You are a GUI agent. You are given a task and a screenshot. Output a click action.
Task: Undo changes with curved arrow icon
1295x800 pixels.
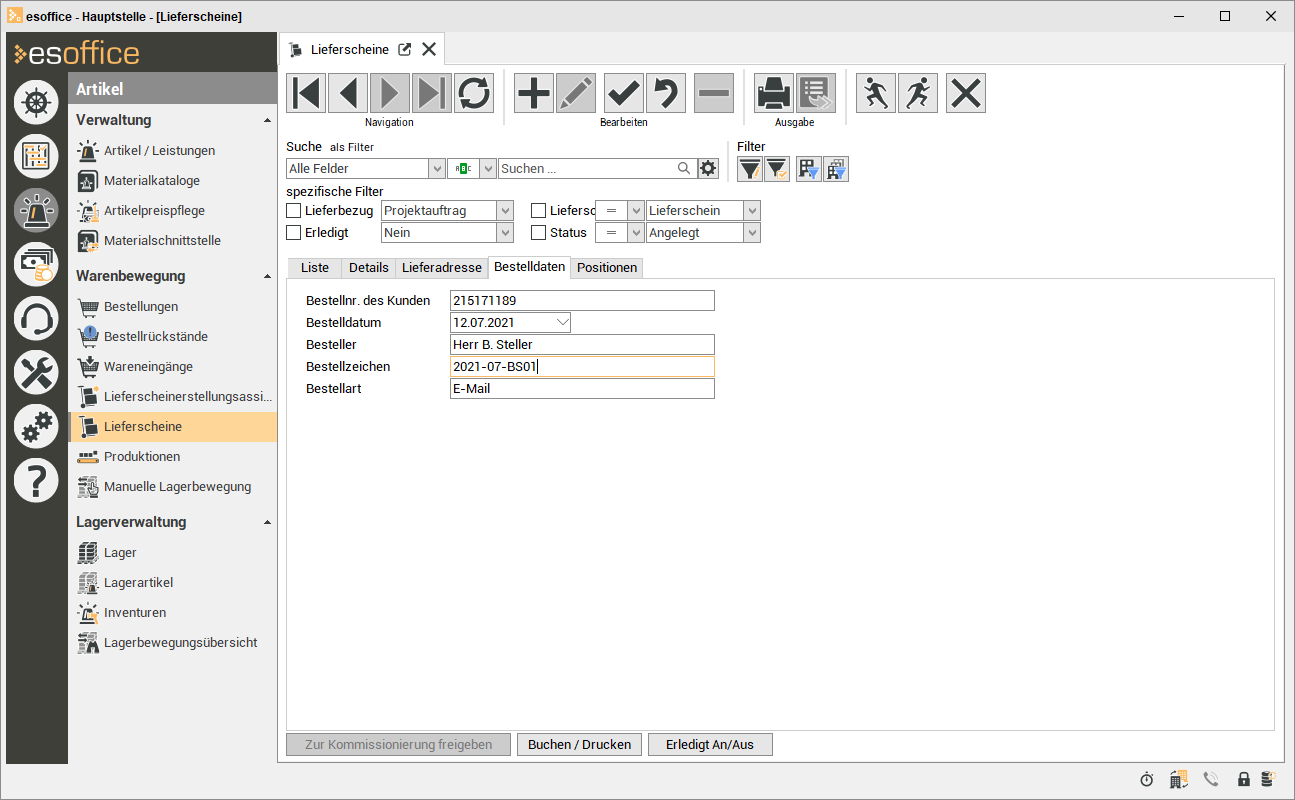[x=666, y=93]
